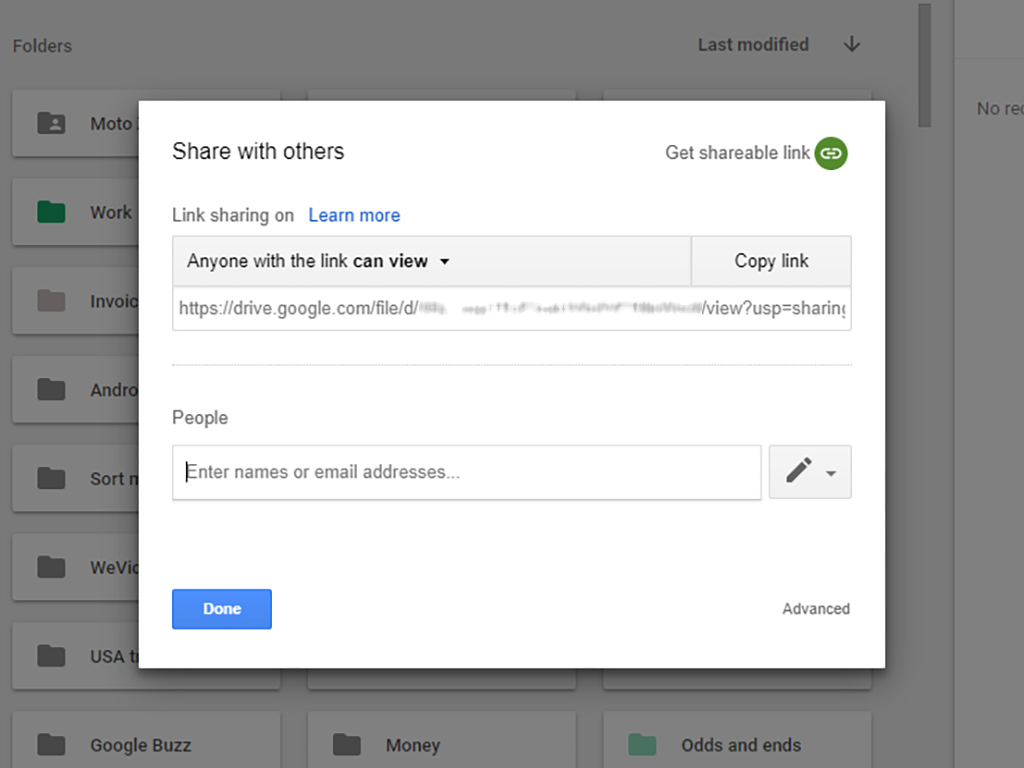
Task: Focus the Enter names or email addresses field
Action: point(466,472)
